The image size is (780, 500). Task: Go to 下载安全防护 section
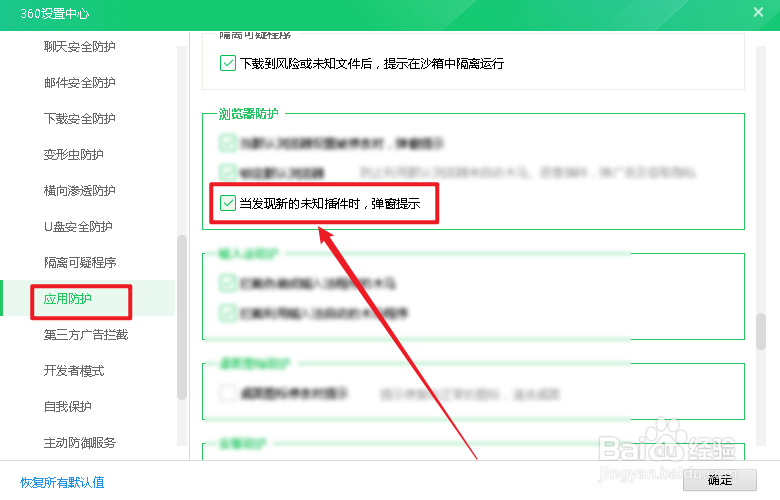coord(80,118)
